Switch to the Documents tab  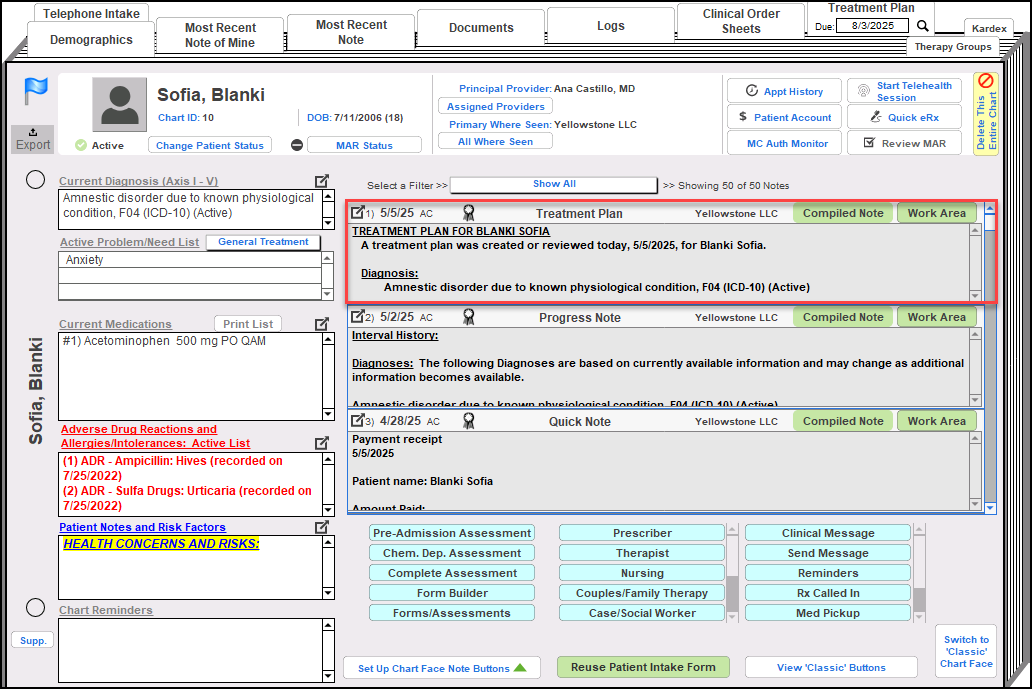pyautogui.click(x=481, y=28)
